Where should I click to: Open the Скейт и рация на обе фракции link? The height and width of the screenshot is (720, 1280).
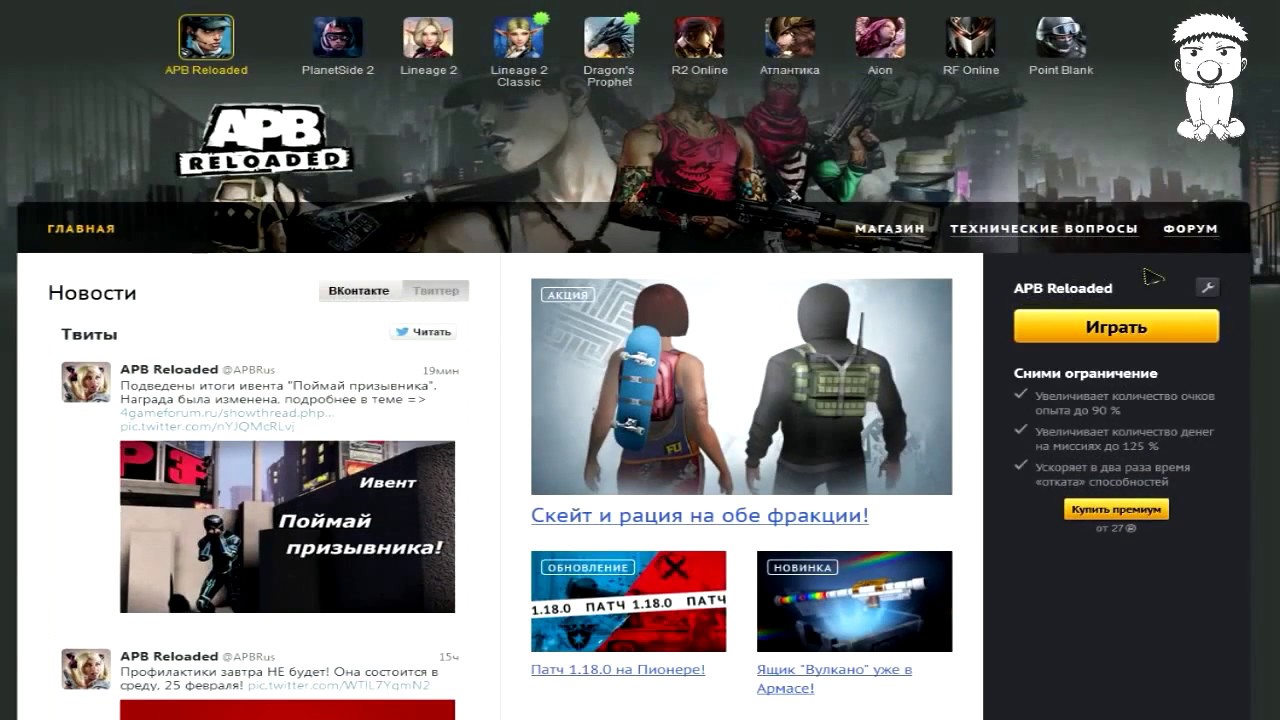700,516
